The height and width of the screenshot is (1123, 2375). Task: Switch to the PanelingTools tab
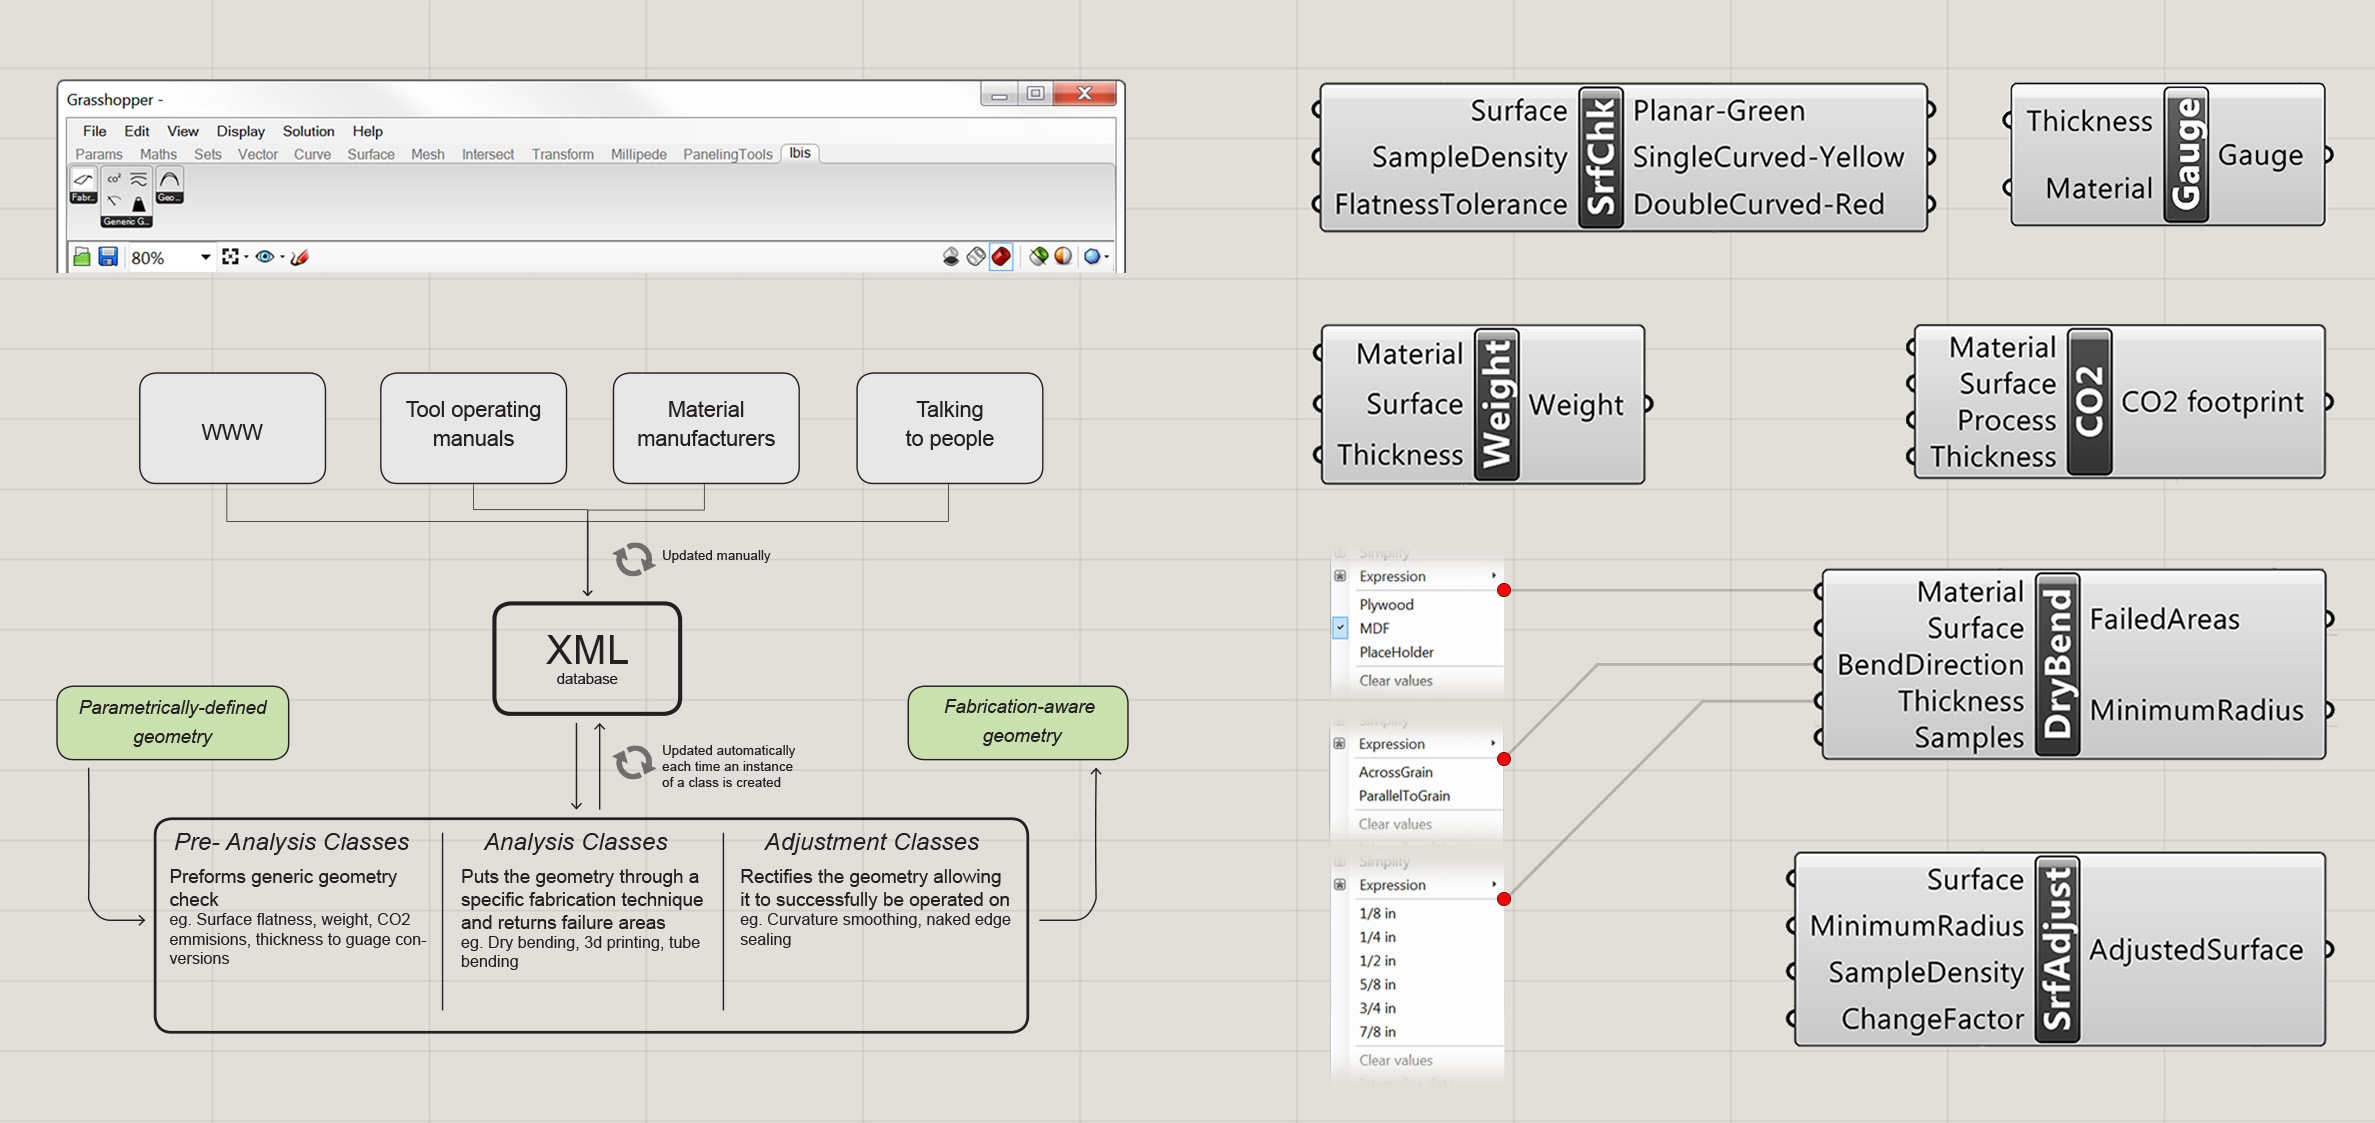pyautogui.click(x=727, y=154)
